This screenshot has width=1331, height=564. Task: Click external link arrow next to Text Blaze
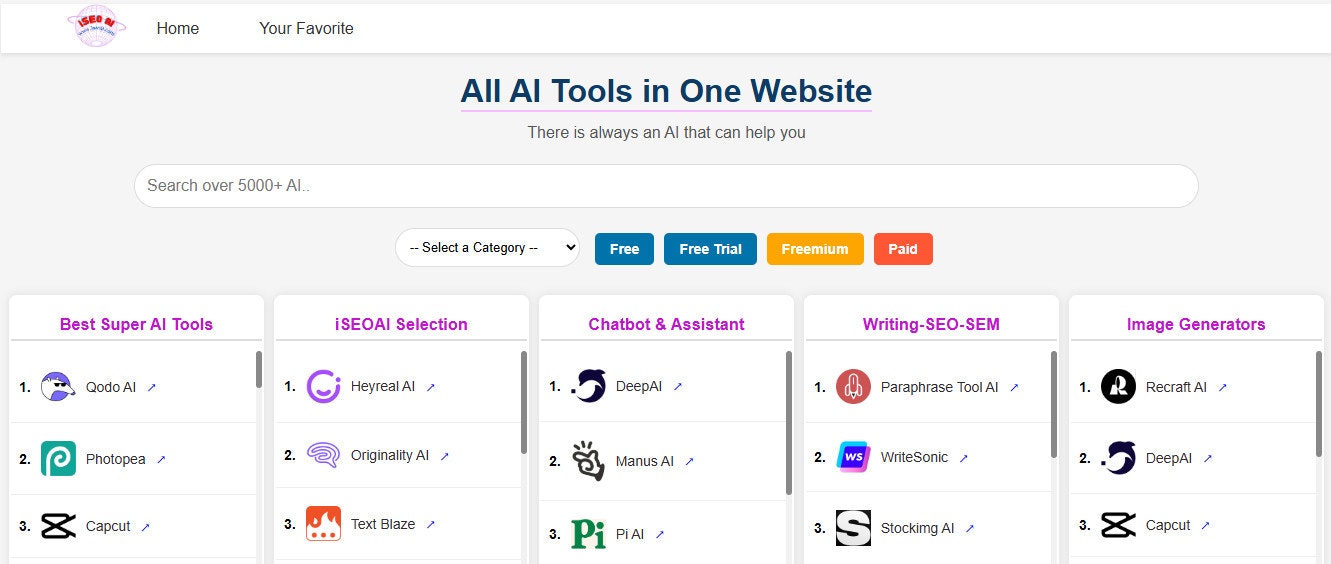[x=430, y=524]
